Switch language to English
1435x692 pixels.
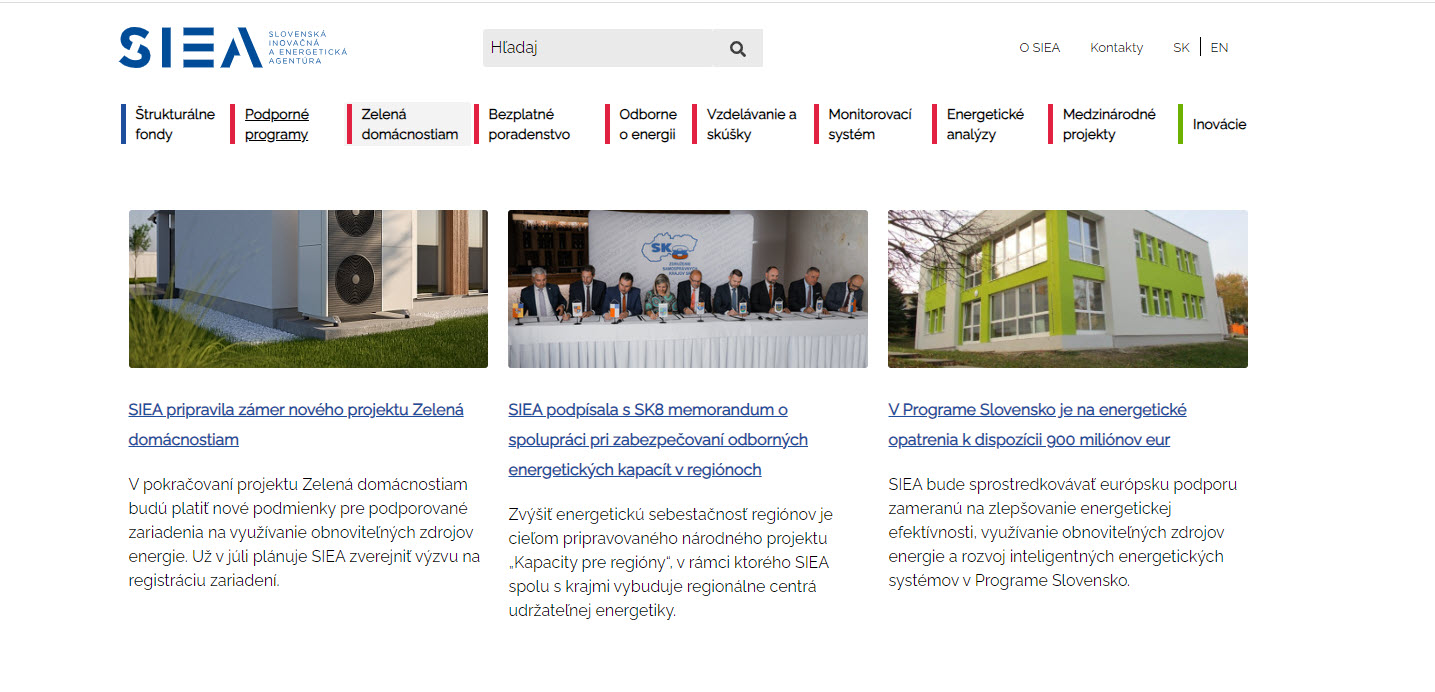pyautogui.click(x=1219, y=47)
